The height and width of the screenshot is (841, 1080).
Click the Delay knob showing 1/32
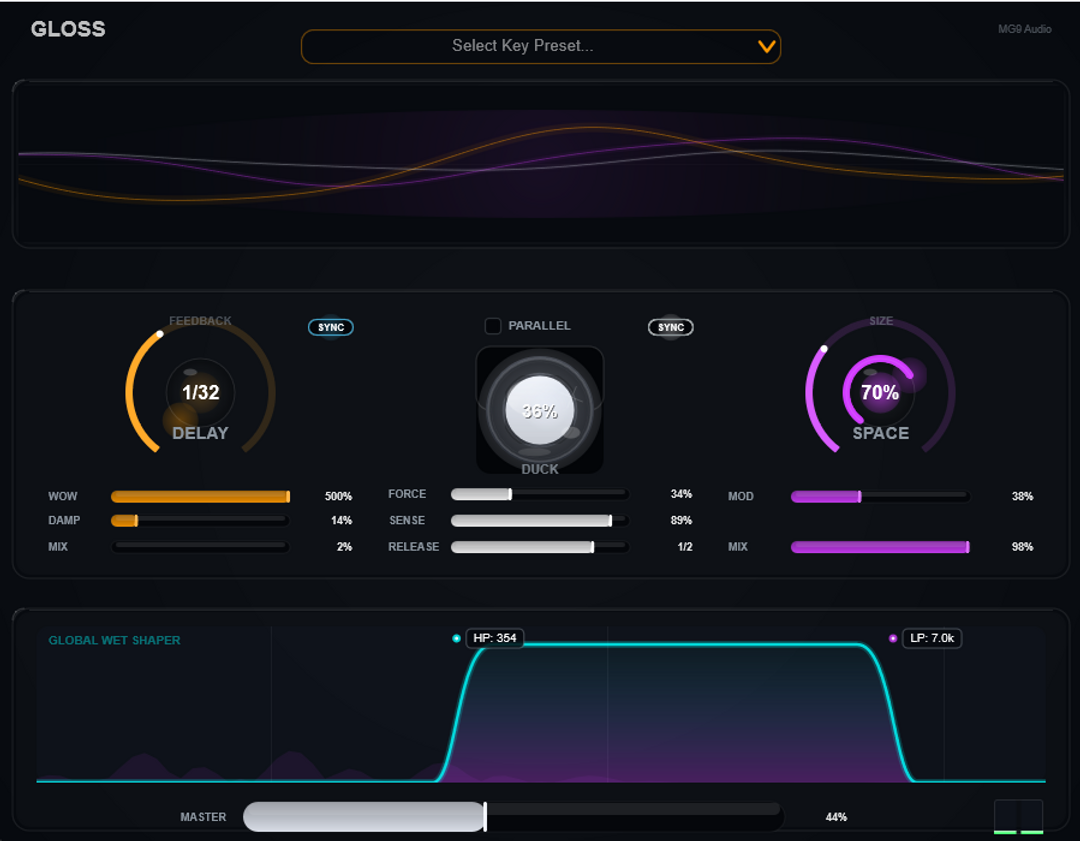(200, 393)
